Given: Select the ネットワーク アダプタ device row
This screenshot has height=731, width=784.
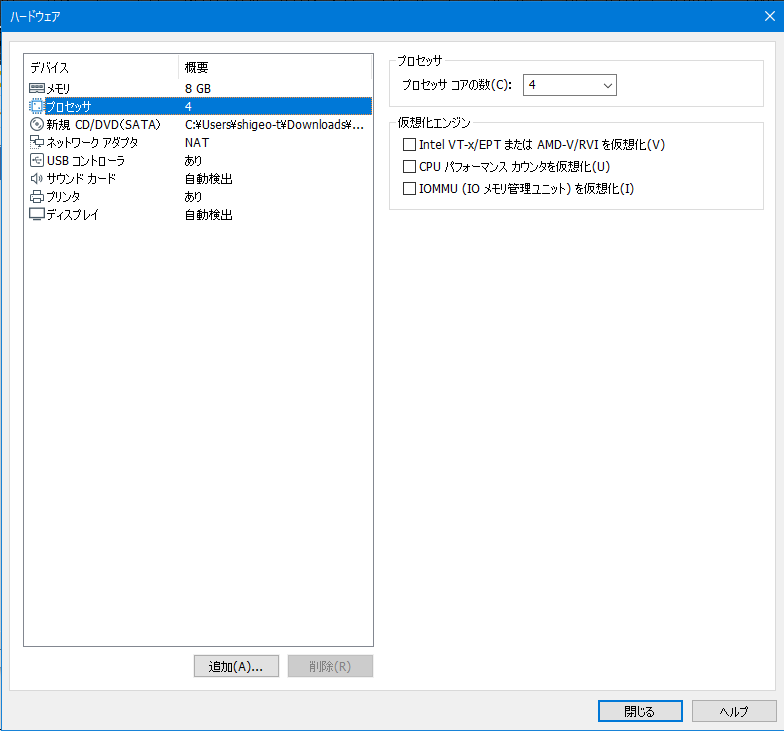Looking at the screenshot, I should click(198, 142).
